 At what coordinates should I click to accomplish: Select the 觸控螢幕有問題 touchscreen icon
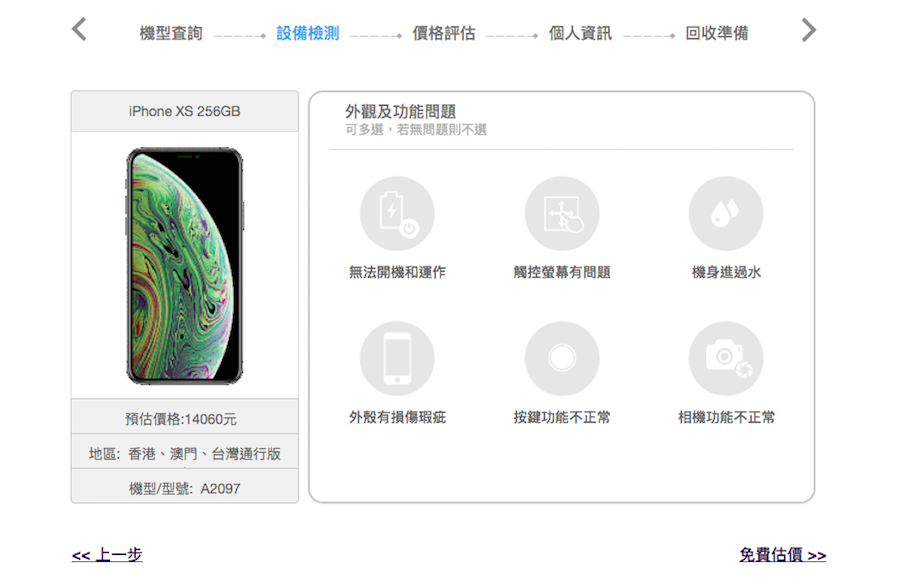coord(562,214)
